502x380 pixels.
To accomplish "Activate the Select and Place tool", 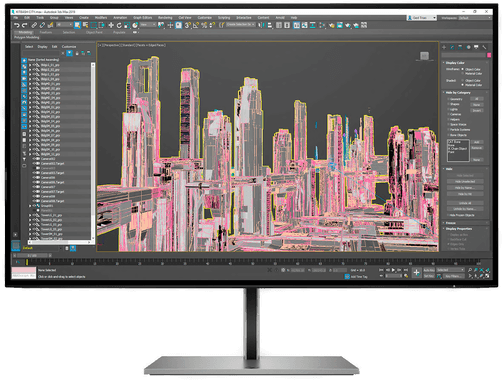I will click(x=135, y=25).
